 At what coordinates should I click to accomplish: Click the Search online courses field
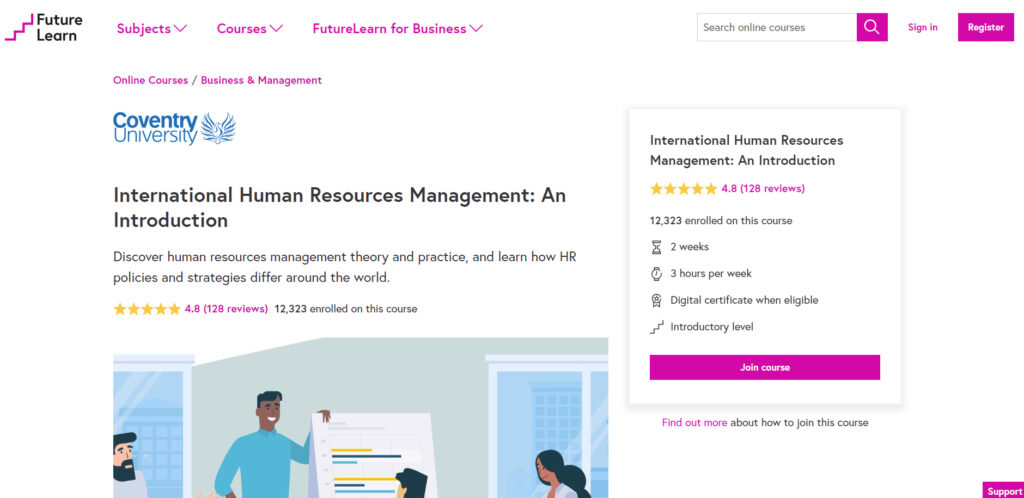[776, 27]
